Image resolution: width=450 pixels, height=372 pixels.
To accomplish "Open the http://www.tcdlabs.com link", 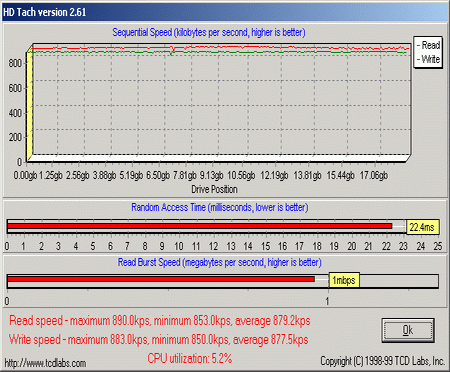I will click(x=46, y=363).
